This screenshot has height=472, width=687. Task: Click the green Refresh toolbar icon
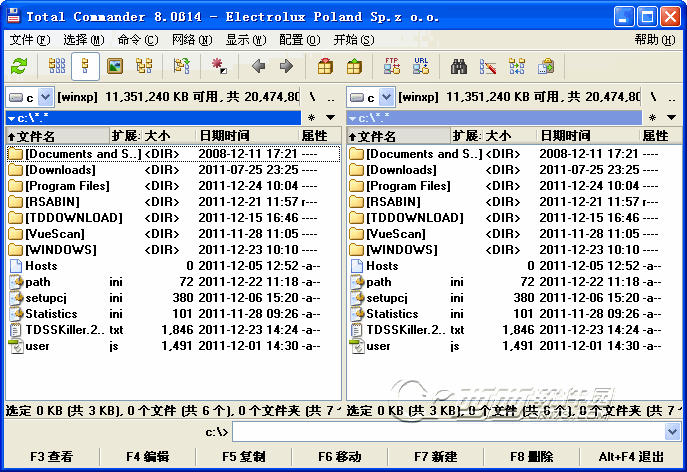click(x=19, y=66)
